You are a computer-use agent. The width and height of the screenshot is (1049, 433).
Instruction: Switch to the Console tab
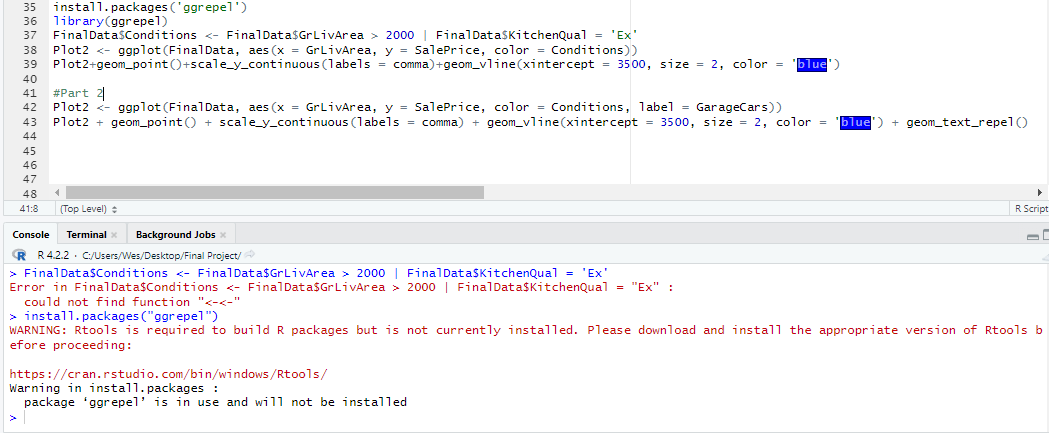[31, 235]
